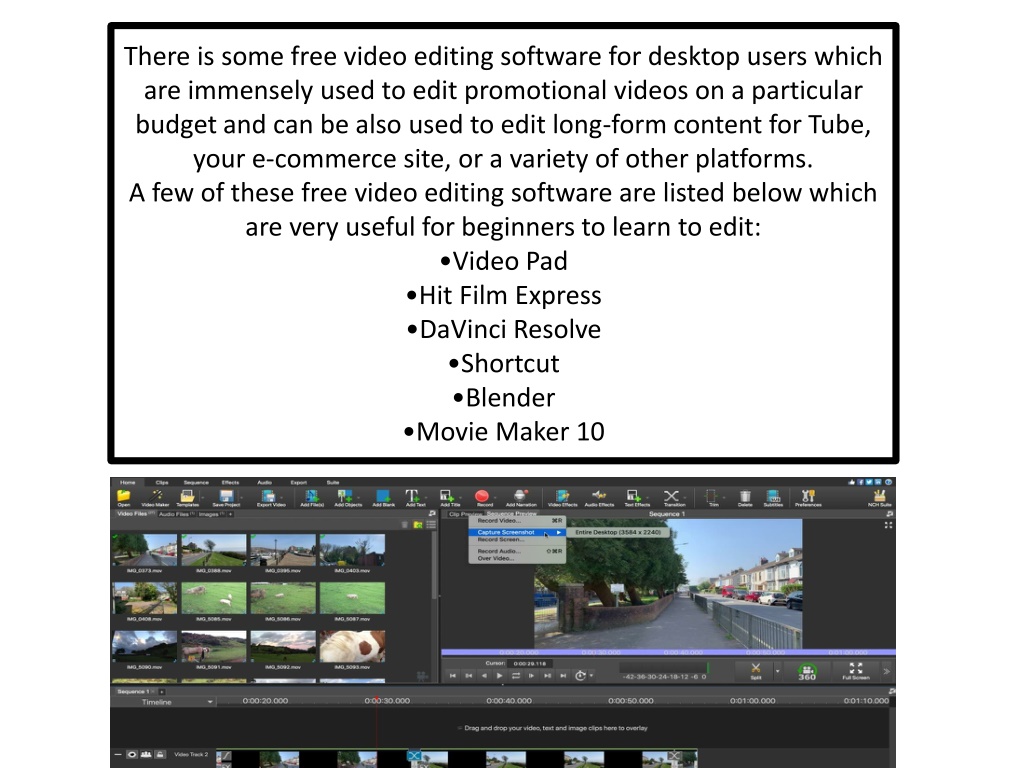Launch the Video Maker wizard
This screenshot has height=768, width=1024.
(155, 498)
